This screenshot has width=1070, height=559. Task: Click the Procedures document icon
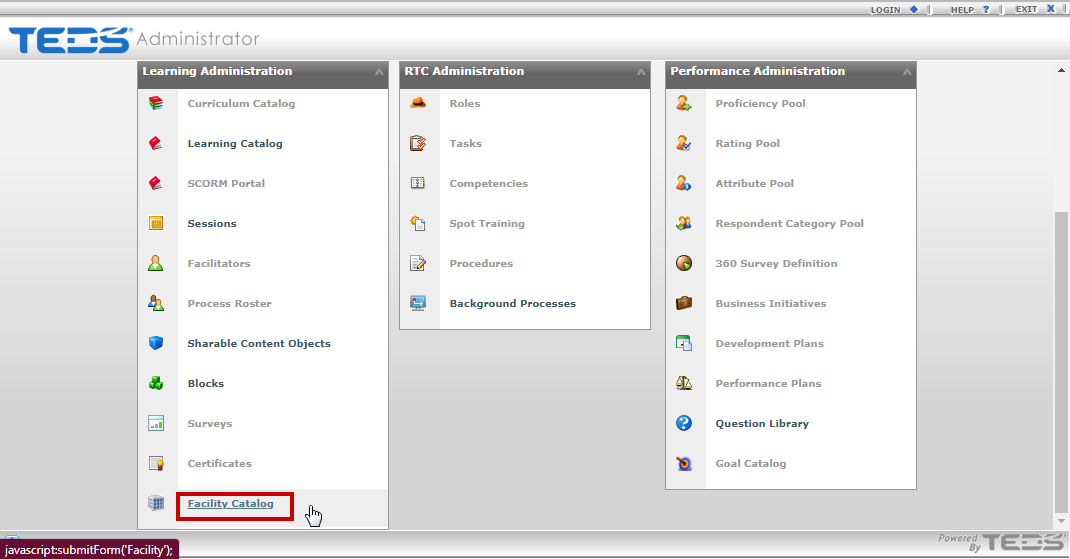418,263
